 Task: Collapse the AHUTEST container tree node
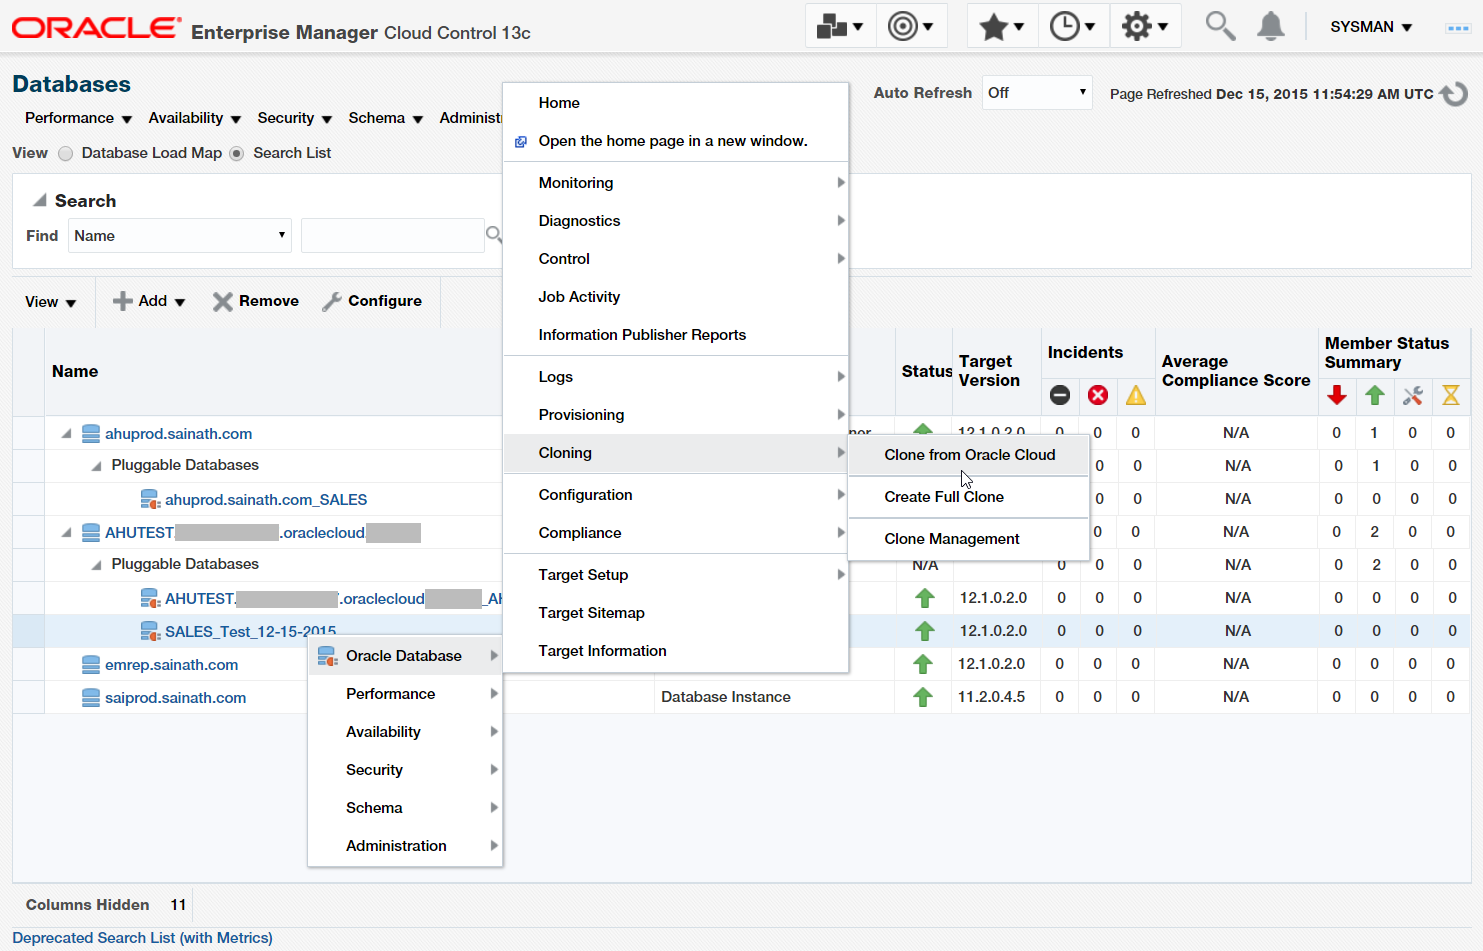coord(66,533)
